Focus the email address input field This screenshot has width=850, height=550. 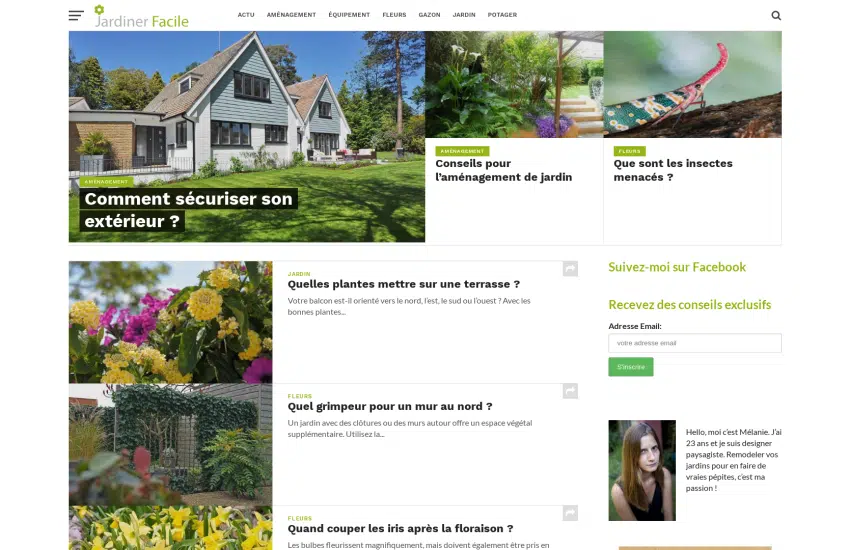(694, 343)
